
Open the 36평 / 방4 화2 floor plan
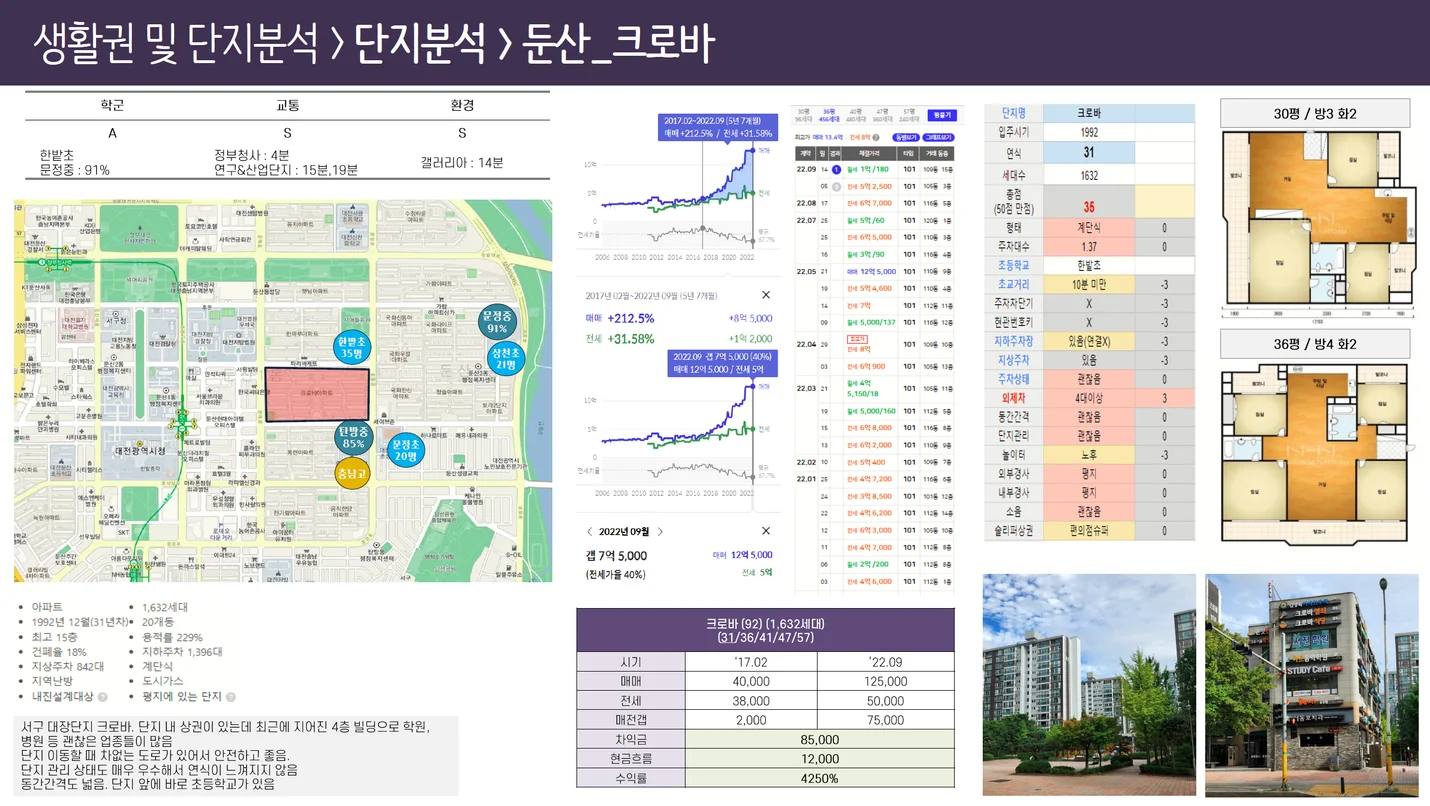[1318, 455]
